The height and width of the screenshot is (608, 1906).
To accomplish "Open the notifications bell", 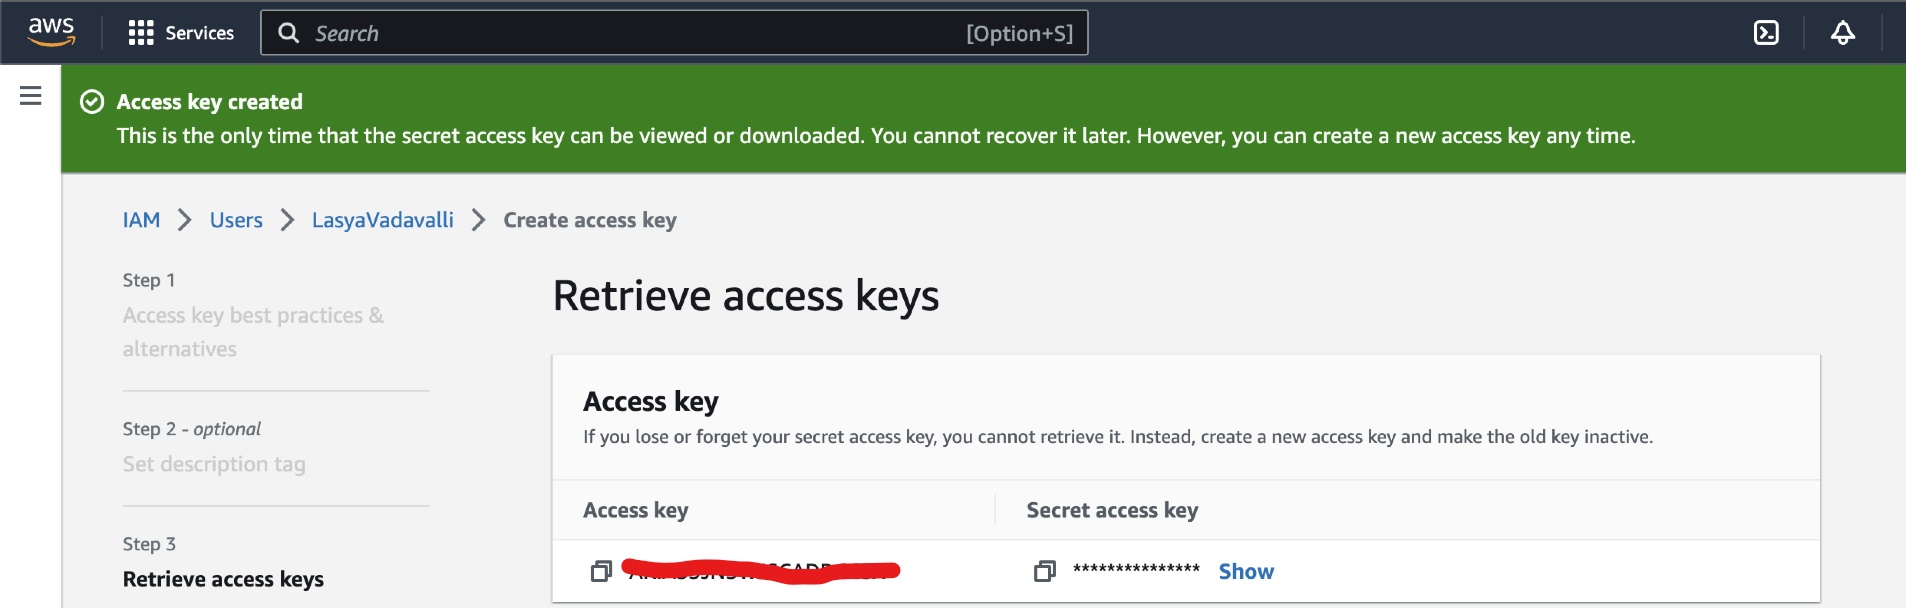I will pos(1843,33).
